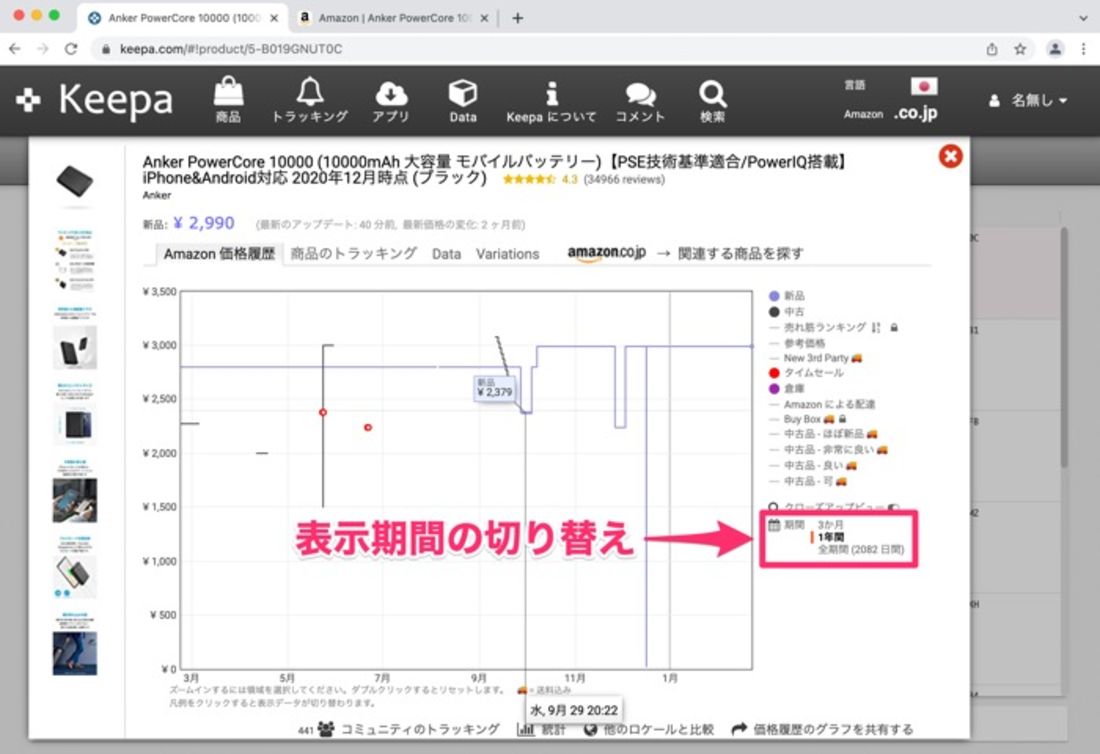Open the 名無し account dropdown
The image size is (1100, 754).
click(1028, 100)
